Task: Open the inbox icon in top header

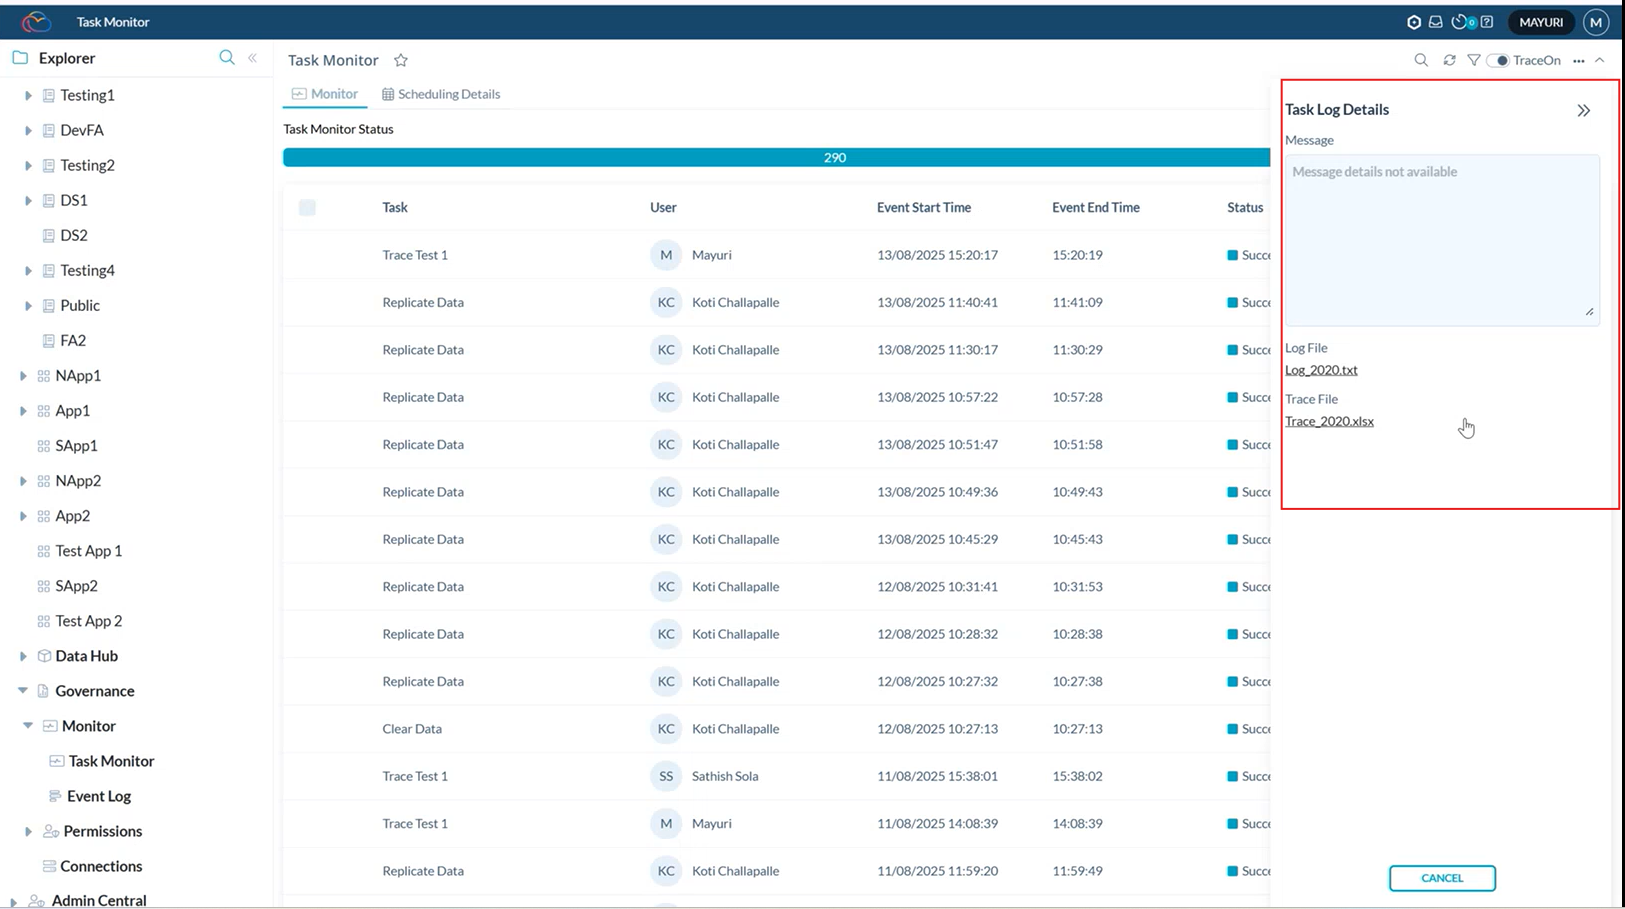Action: tap(1436, 22)
